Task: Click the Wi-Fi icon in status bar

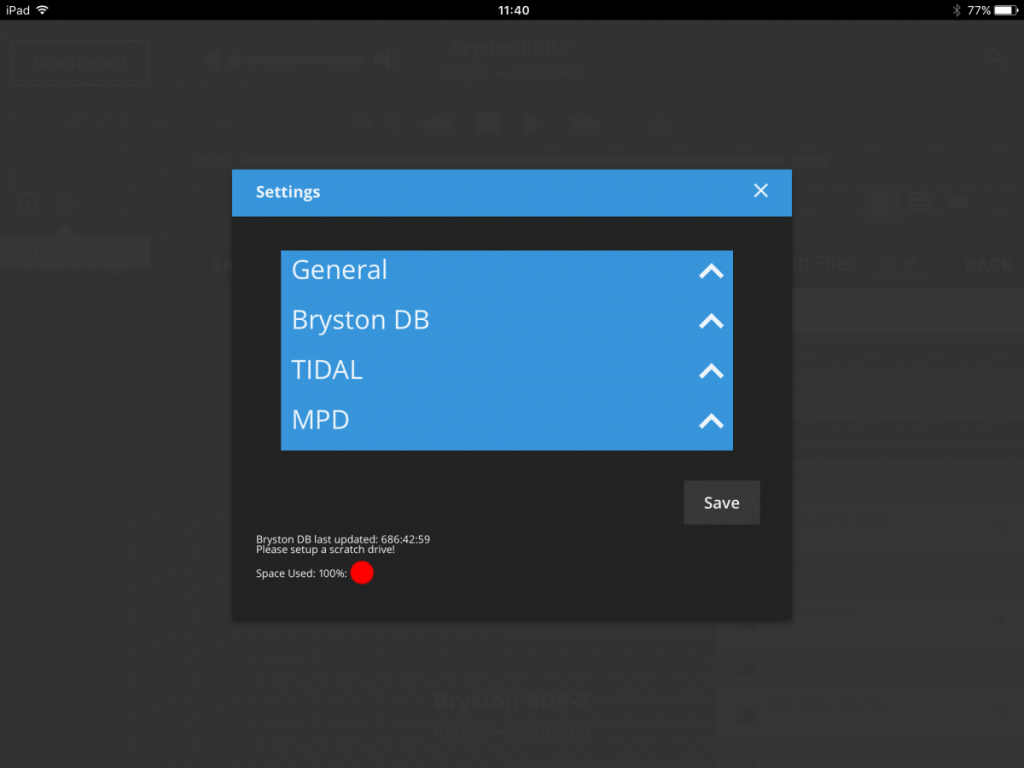Action: point(42,10)
